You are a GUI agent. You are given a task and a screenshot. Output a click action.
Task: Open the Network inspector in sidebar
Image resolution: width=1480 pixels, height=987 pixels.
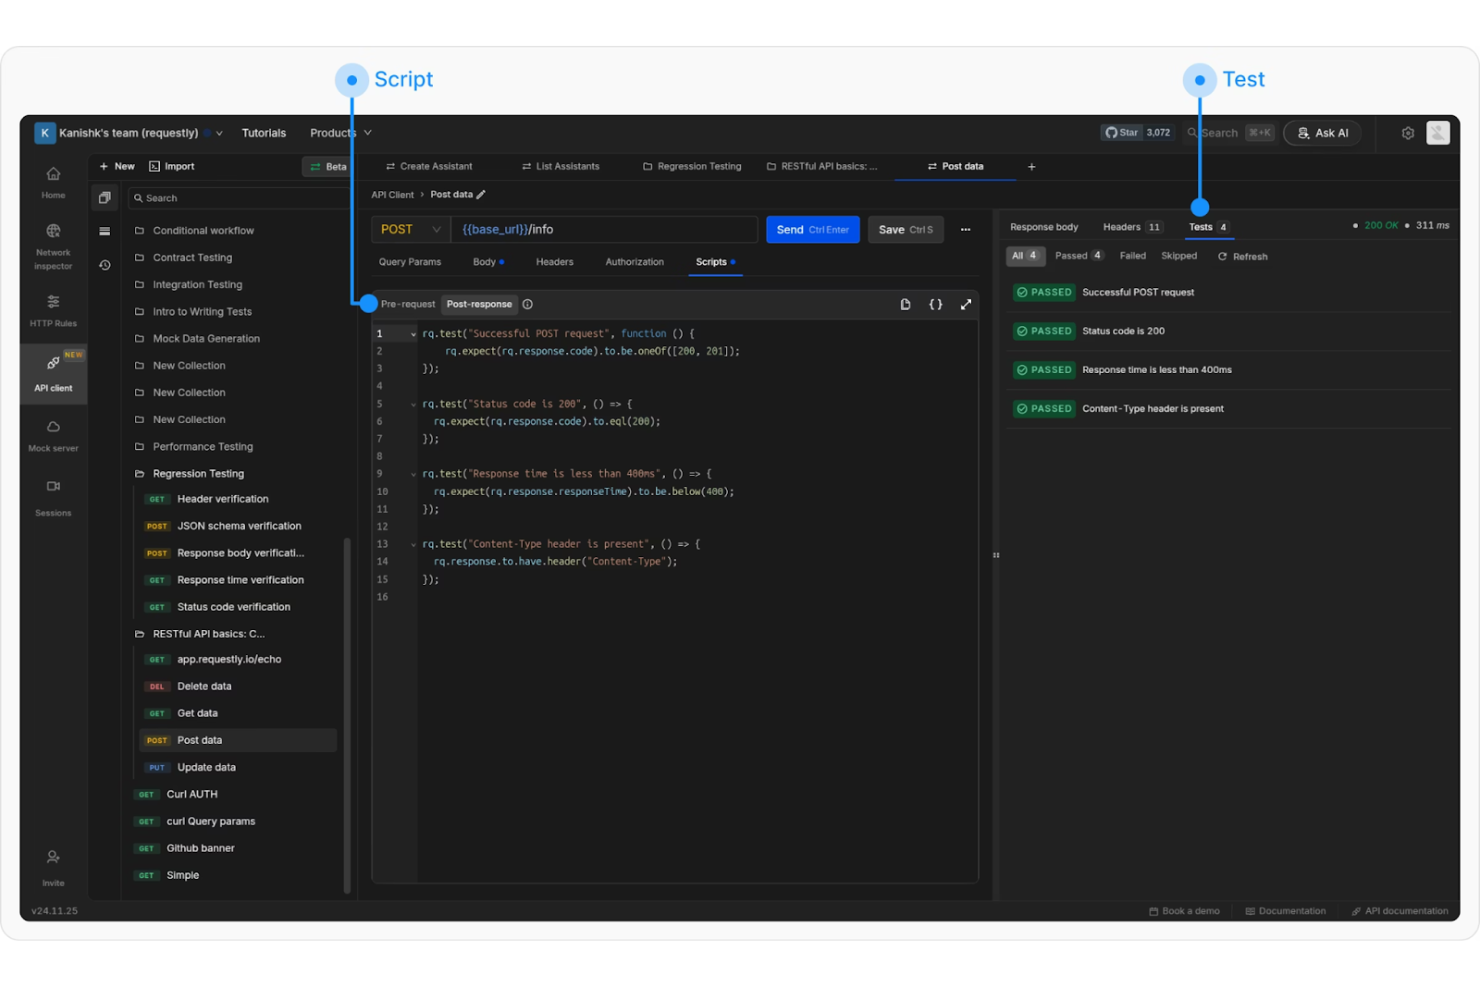tap(53, 245)
